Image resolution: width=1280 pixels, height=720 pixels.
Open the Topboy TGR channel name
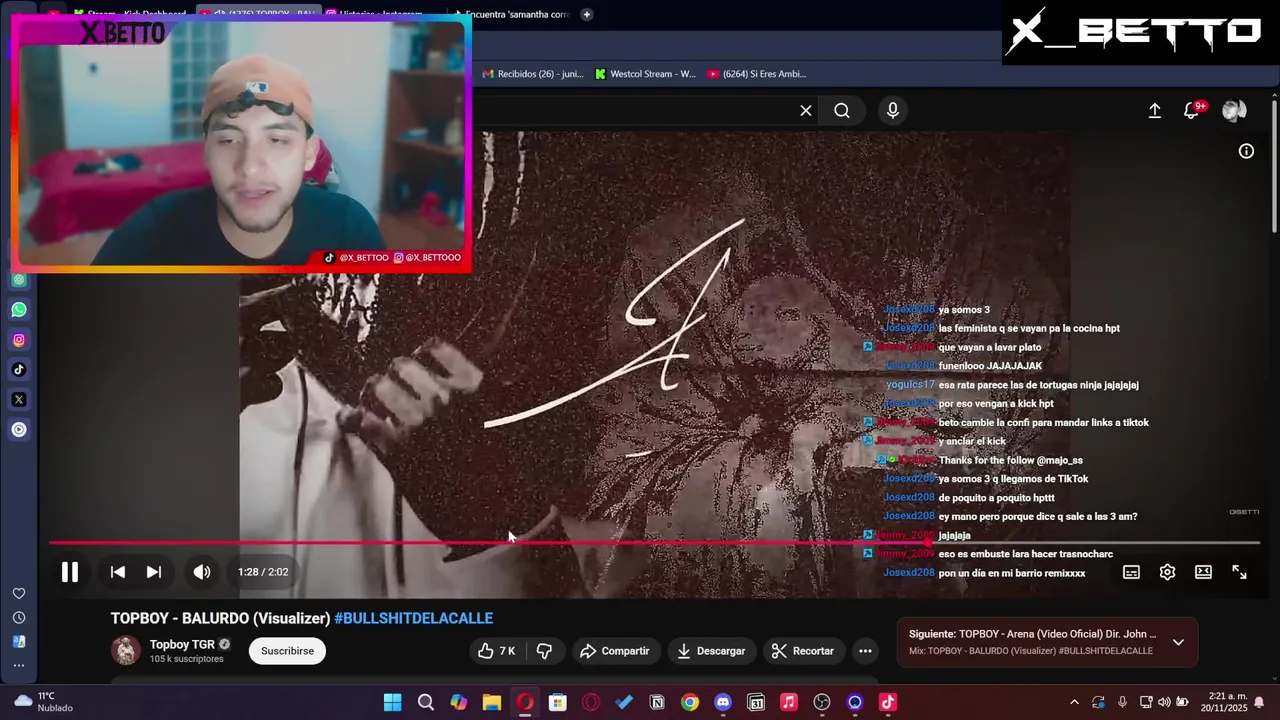click(182, 644)
